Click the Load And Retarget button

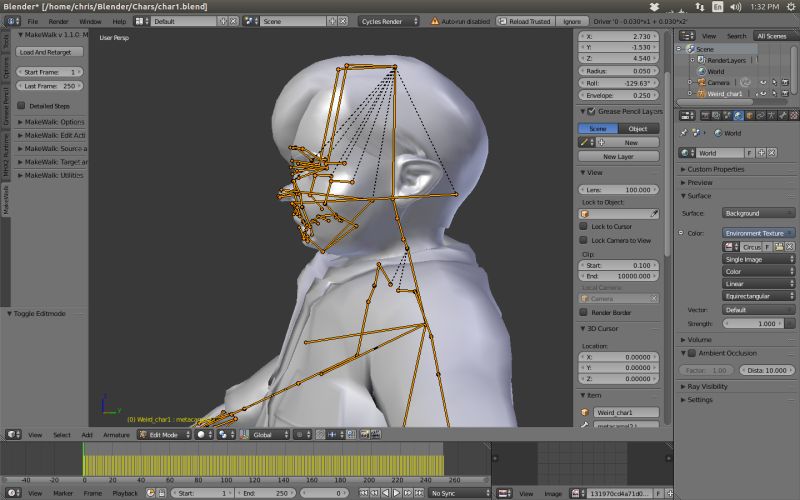(49, 52)
